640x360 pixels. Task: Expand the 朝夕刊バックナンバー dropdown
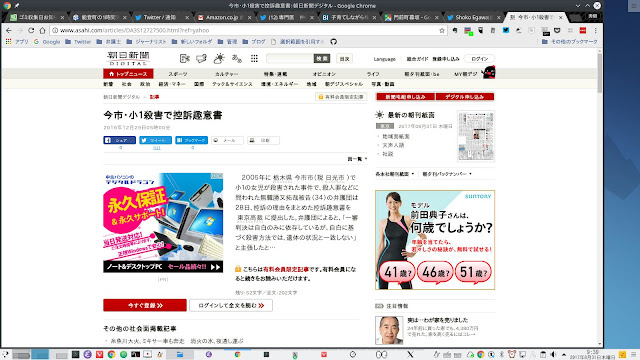click(x=447, y=174)
